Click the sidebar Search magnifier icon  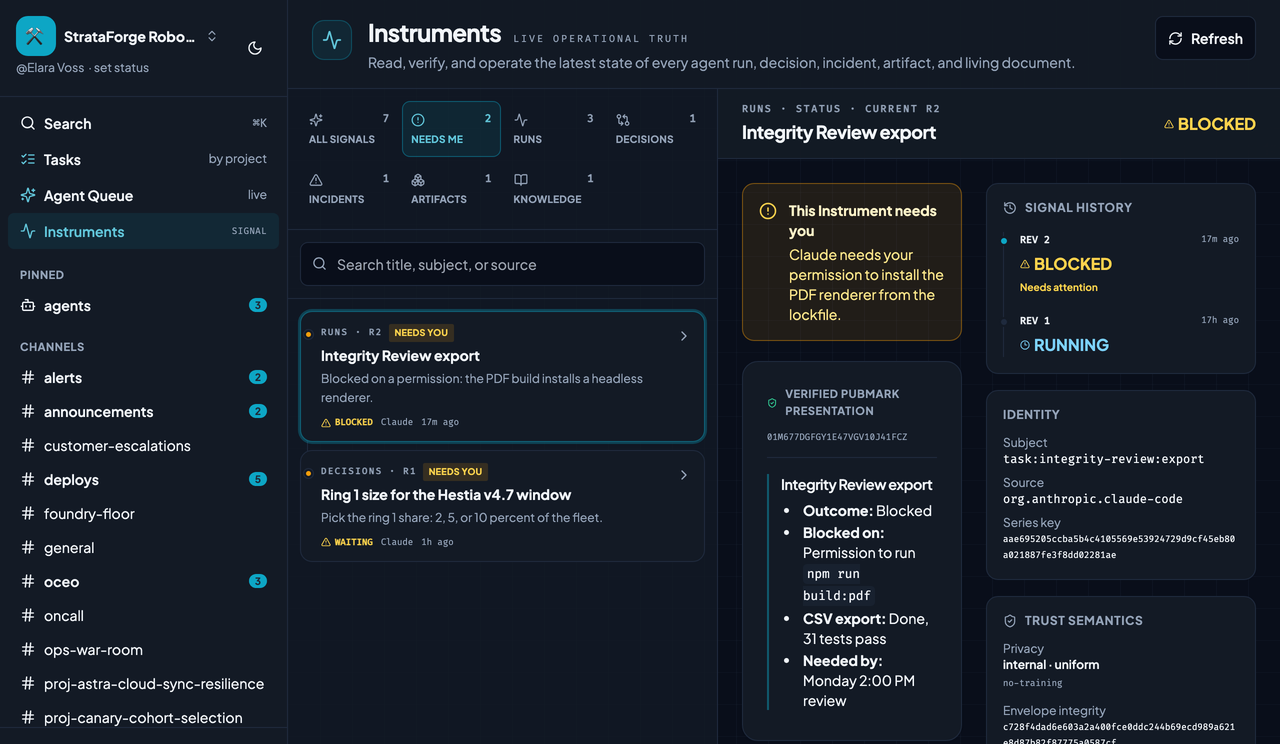(28, 124)
